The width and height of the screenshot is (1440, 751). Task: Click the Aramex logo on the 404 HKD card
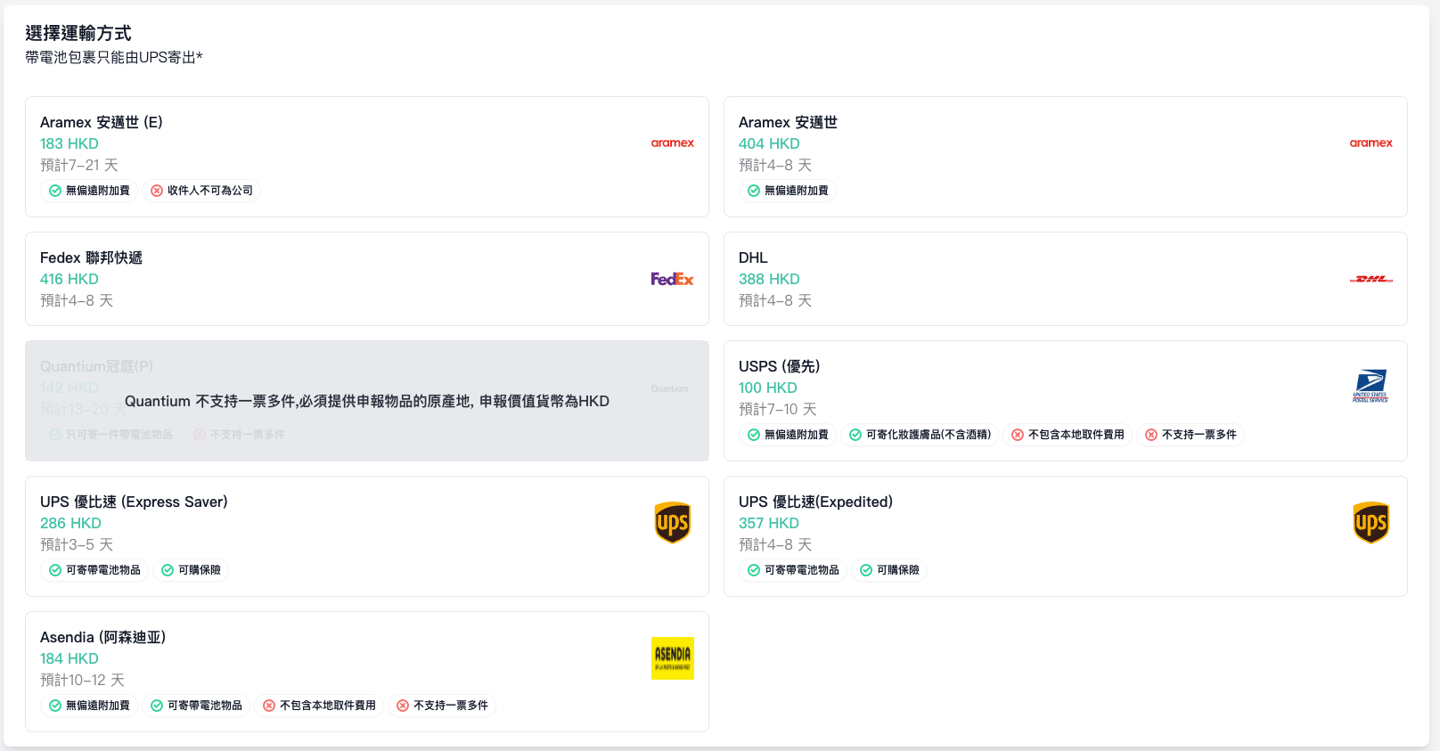tap(1370, 143)
